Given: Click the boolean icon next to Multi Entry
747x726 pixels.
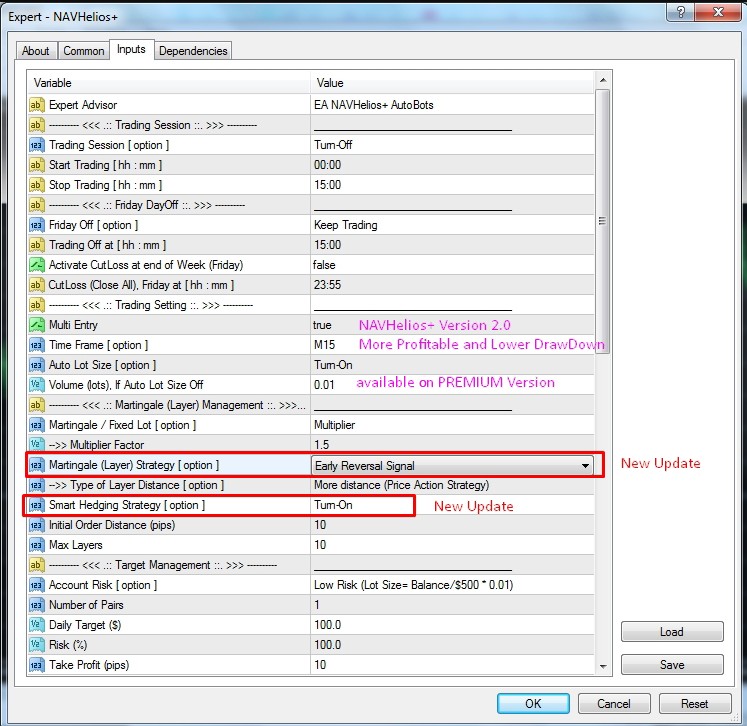Looking at the screenshot, I should point(37,325).
